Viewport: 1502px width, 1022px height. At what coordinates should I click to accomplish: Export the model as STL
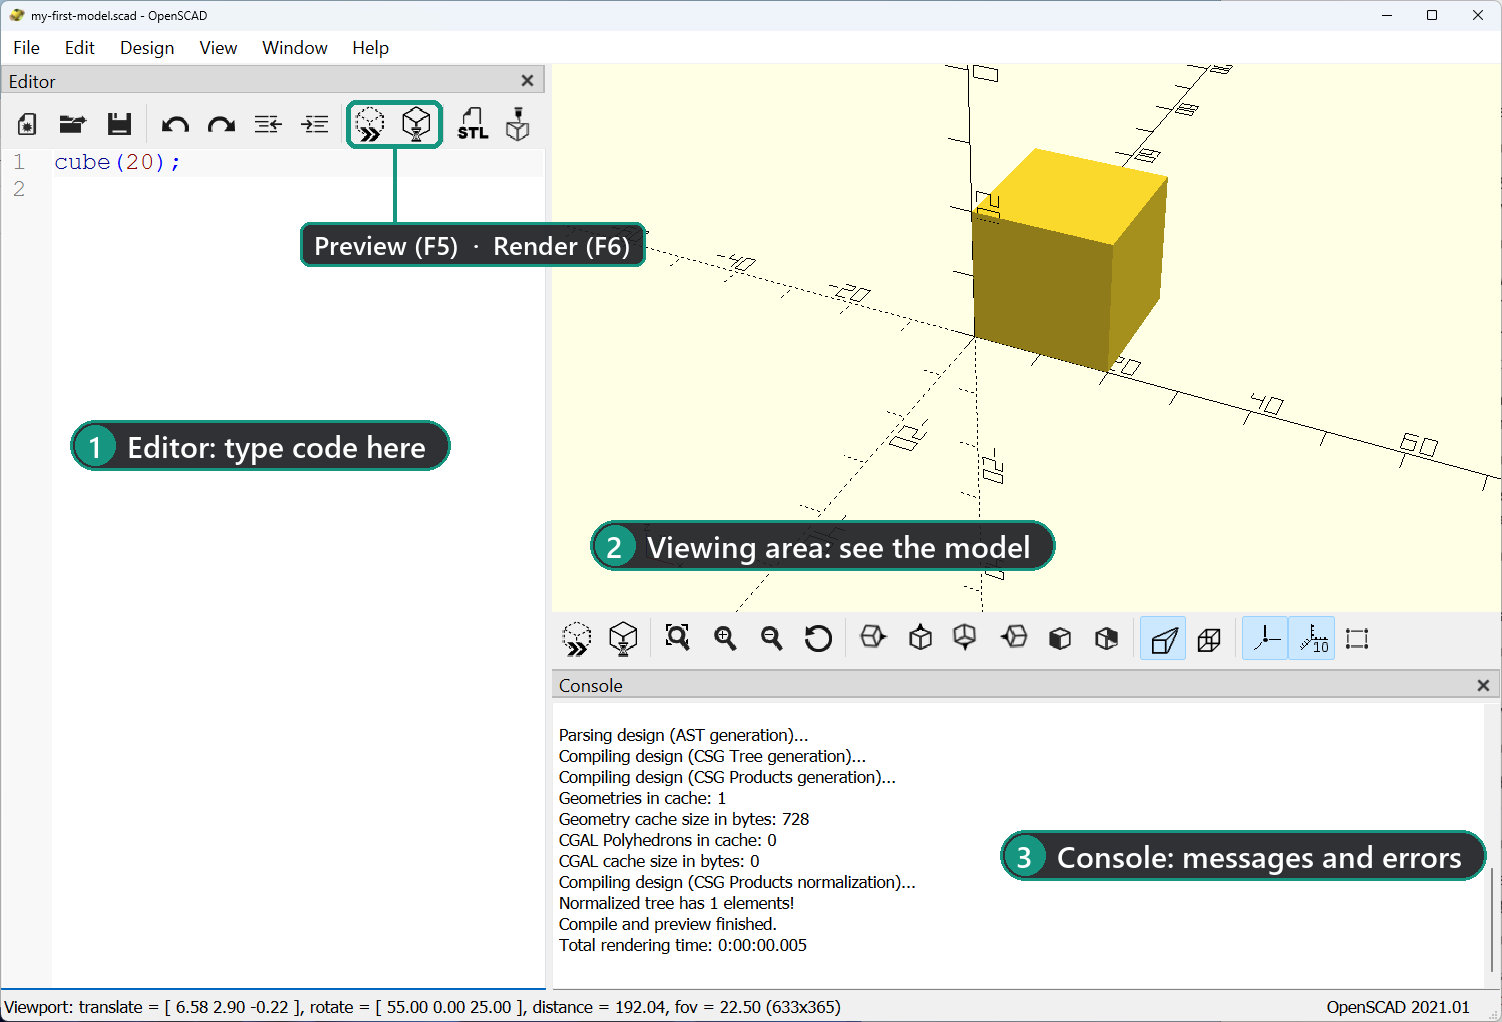473,124
